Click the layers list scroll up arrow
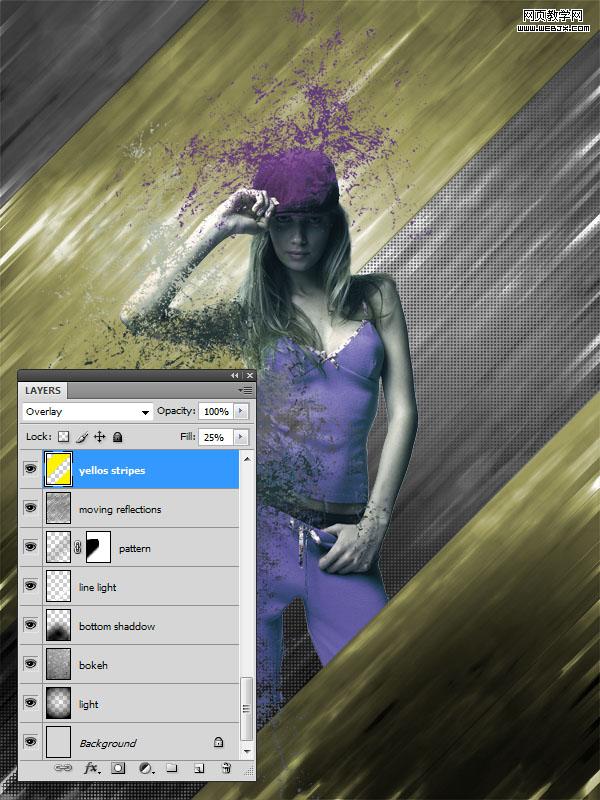The height and width of the screenshot is (800, 600). pos(247,459)
